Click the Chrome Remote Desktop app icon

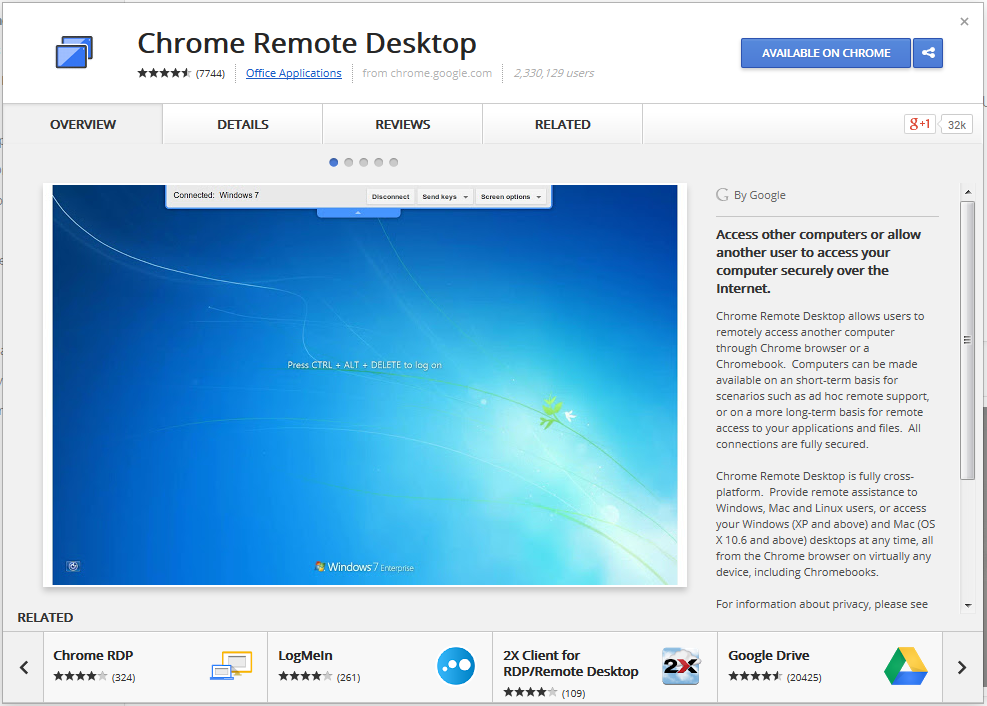tap(74, 52)
